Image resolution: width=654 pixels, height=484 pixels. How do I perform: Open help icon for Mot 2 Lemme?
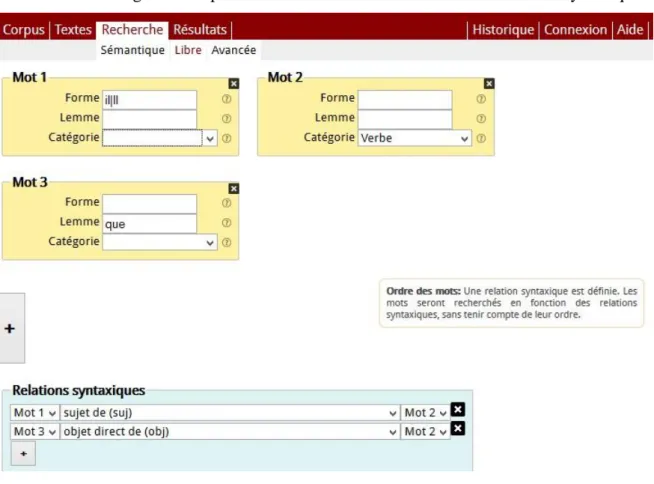[x=481, y=118]
